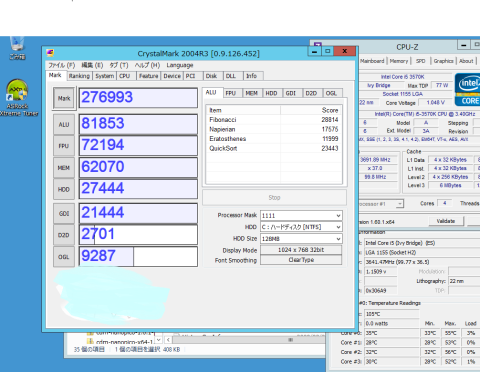The width and height of the screenshot is (480, 372).
Task: Open SPD tab in CPU-Z
Action: tap(421, 61)
